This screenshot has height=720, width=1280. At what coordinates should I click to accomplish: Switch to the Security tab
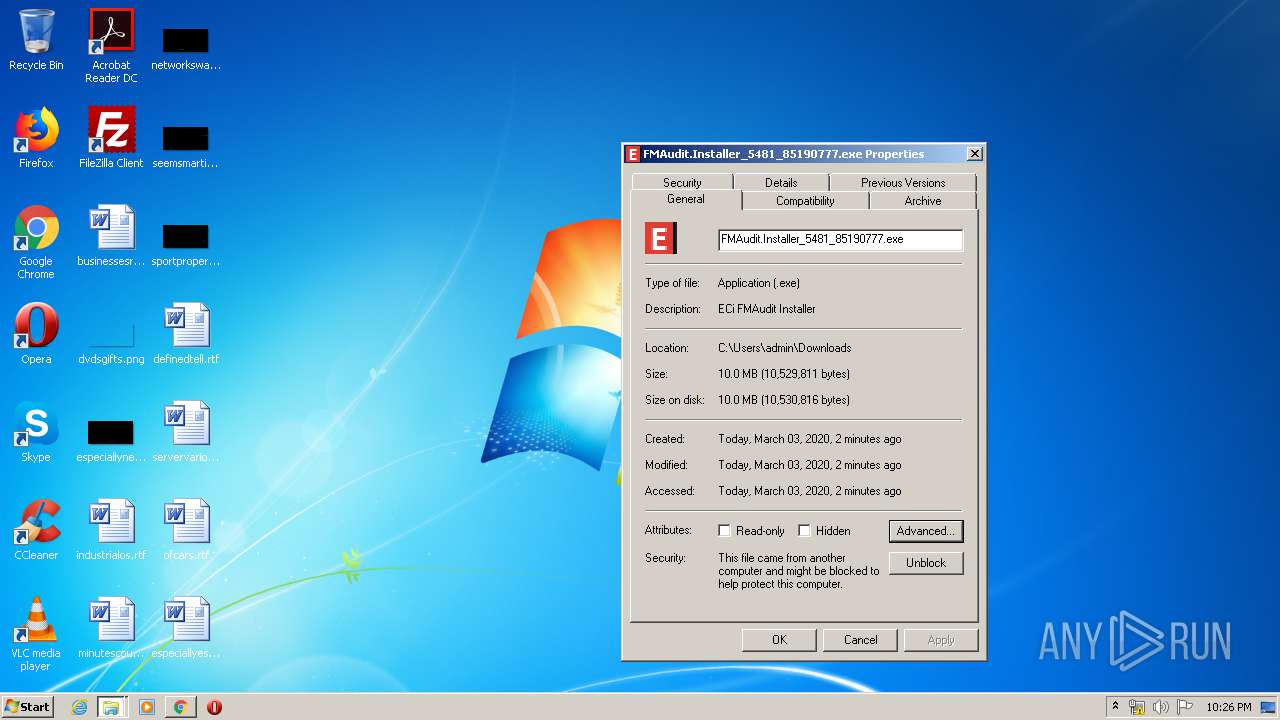(x=682, y=182)
